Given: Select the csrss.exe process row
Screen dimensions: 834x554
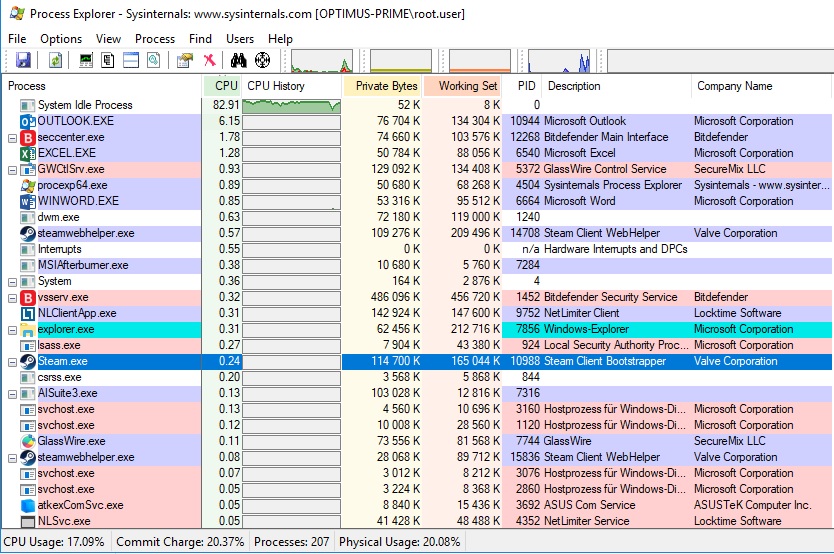Looking at the screenshot, I should point(417,377).
